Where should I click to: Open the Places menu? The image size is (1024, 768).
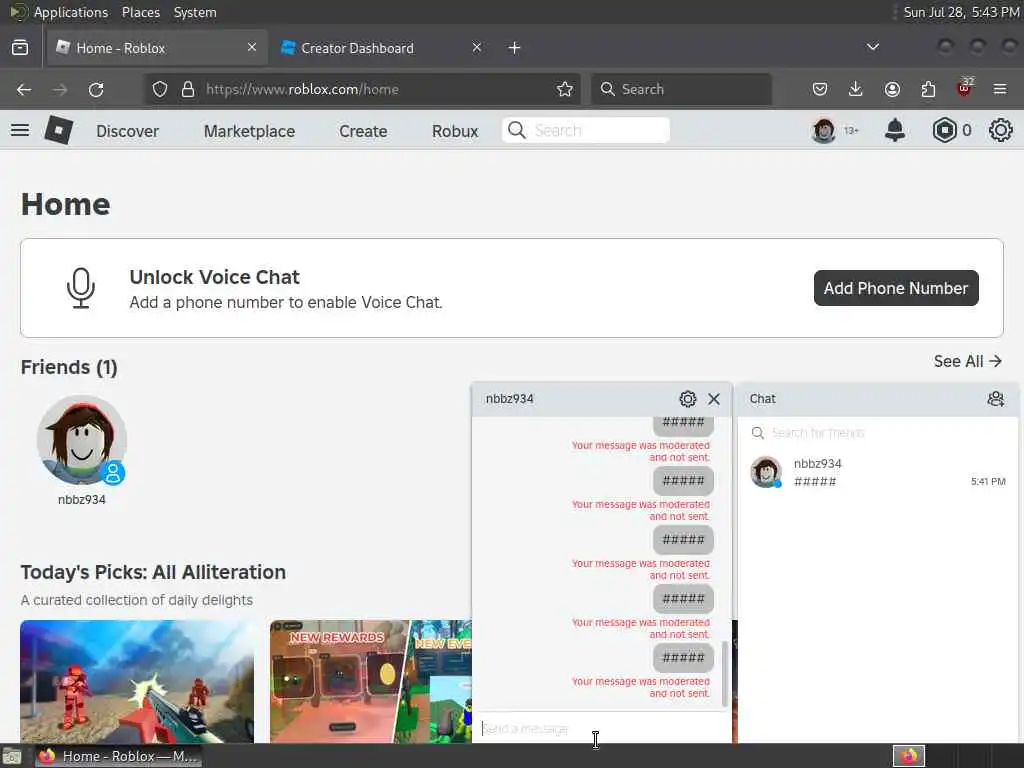coord(140,12)
